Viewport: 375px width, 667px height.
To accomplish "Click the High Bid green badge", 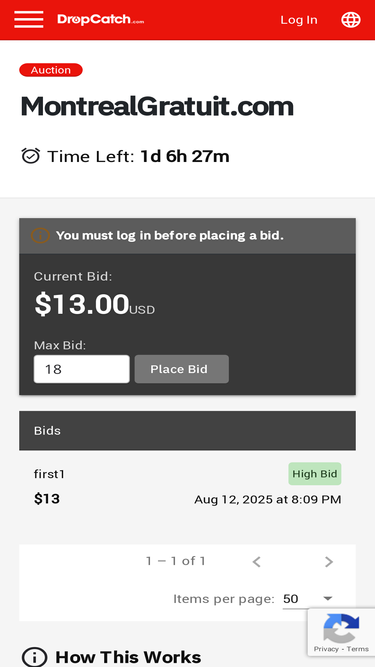I will click(315, 474).
